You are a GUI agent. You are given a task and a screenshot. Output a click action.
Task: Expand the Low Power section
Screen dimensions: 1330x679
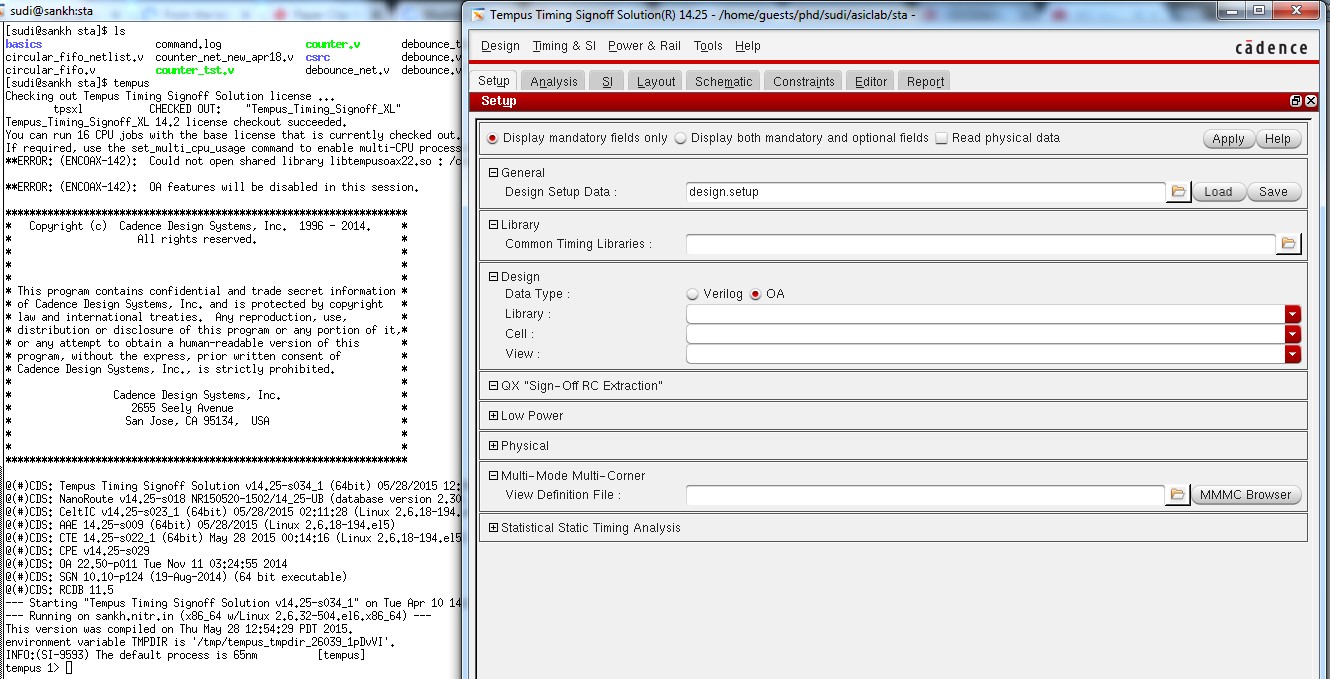pyautogui.click(x=493, y=416)
